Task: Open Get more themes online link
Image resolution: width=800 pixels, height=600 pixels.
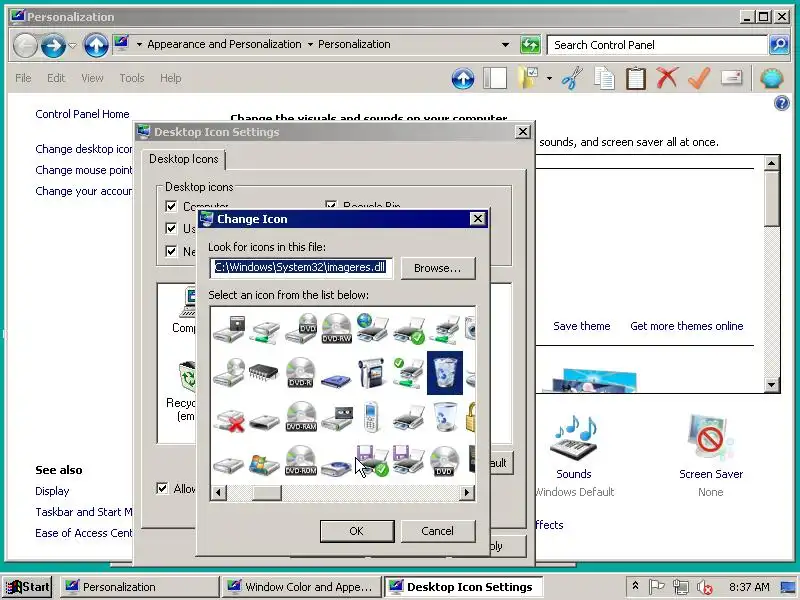Action: pos(687,326)
